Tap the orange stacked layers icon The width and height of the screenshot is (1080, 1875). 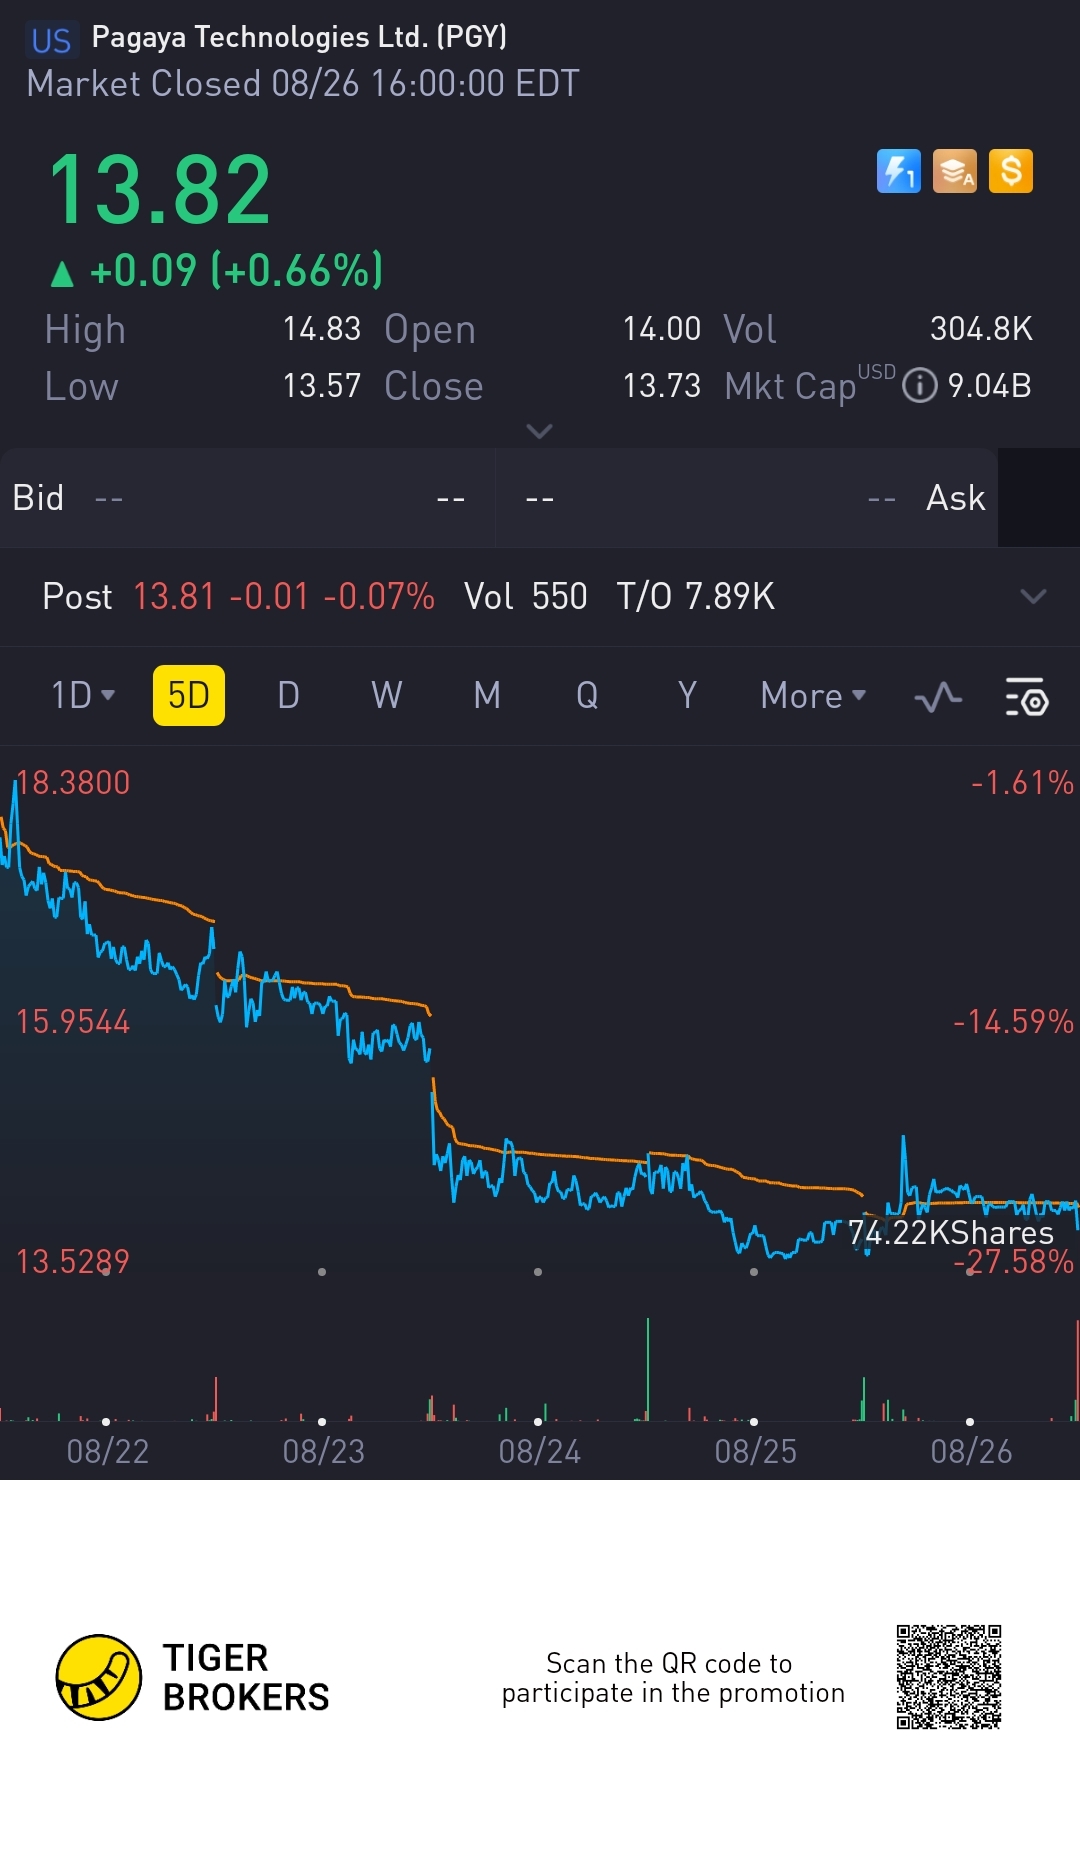pyautogui.click(x=954, y=171)
